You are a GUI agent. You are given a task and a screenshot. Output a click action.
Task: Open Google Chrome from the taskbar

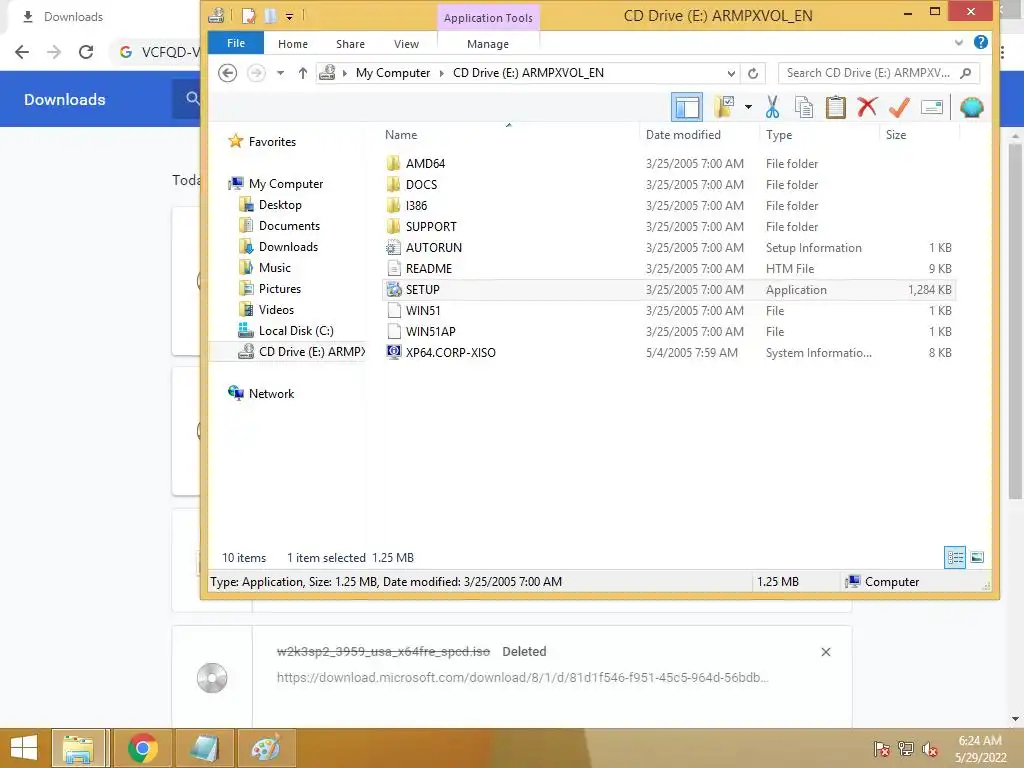[x=142, y=748]
